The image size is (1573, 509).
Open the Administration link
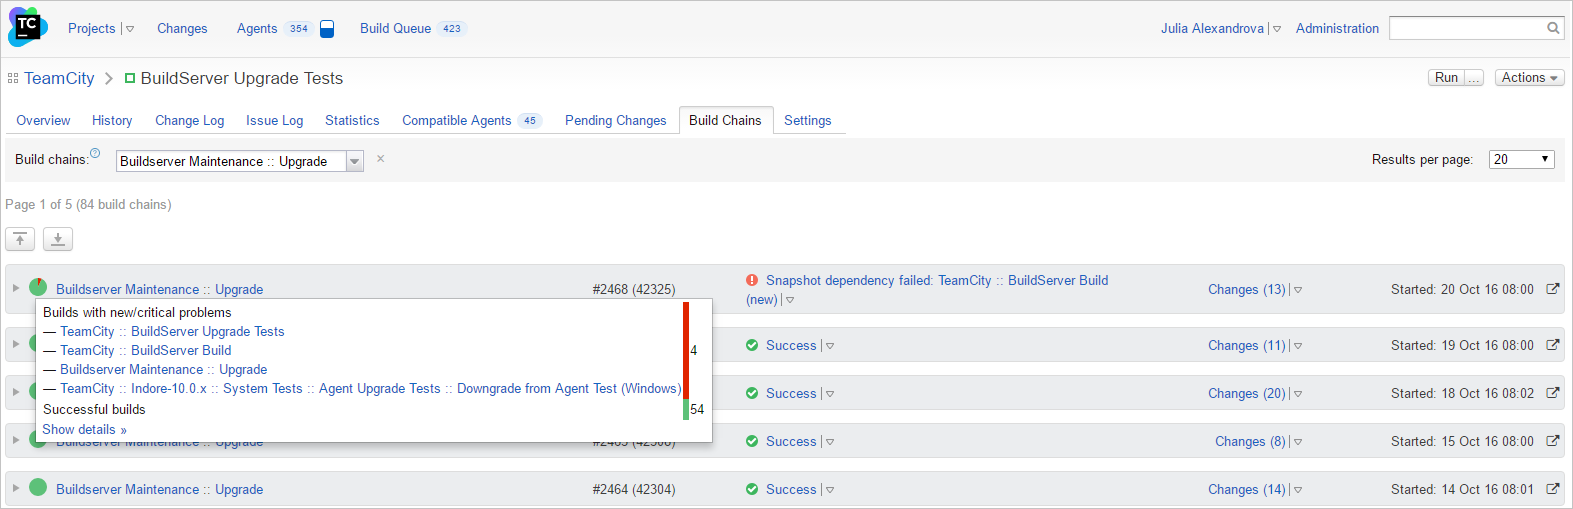coord(1337,28)
